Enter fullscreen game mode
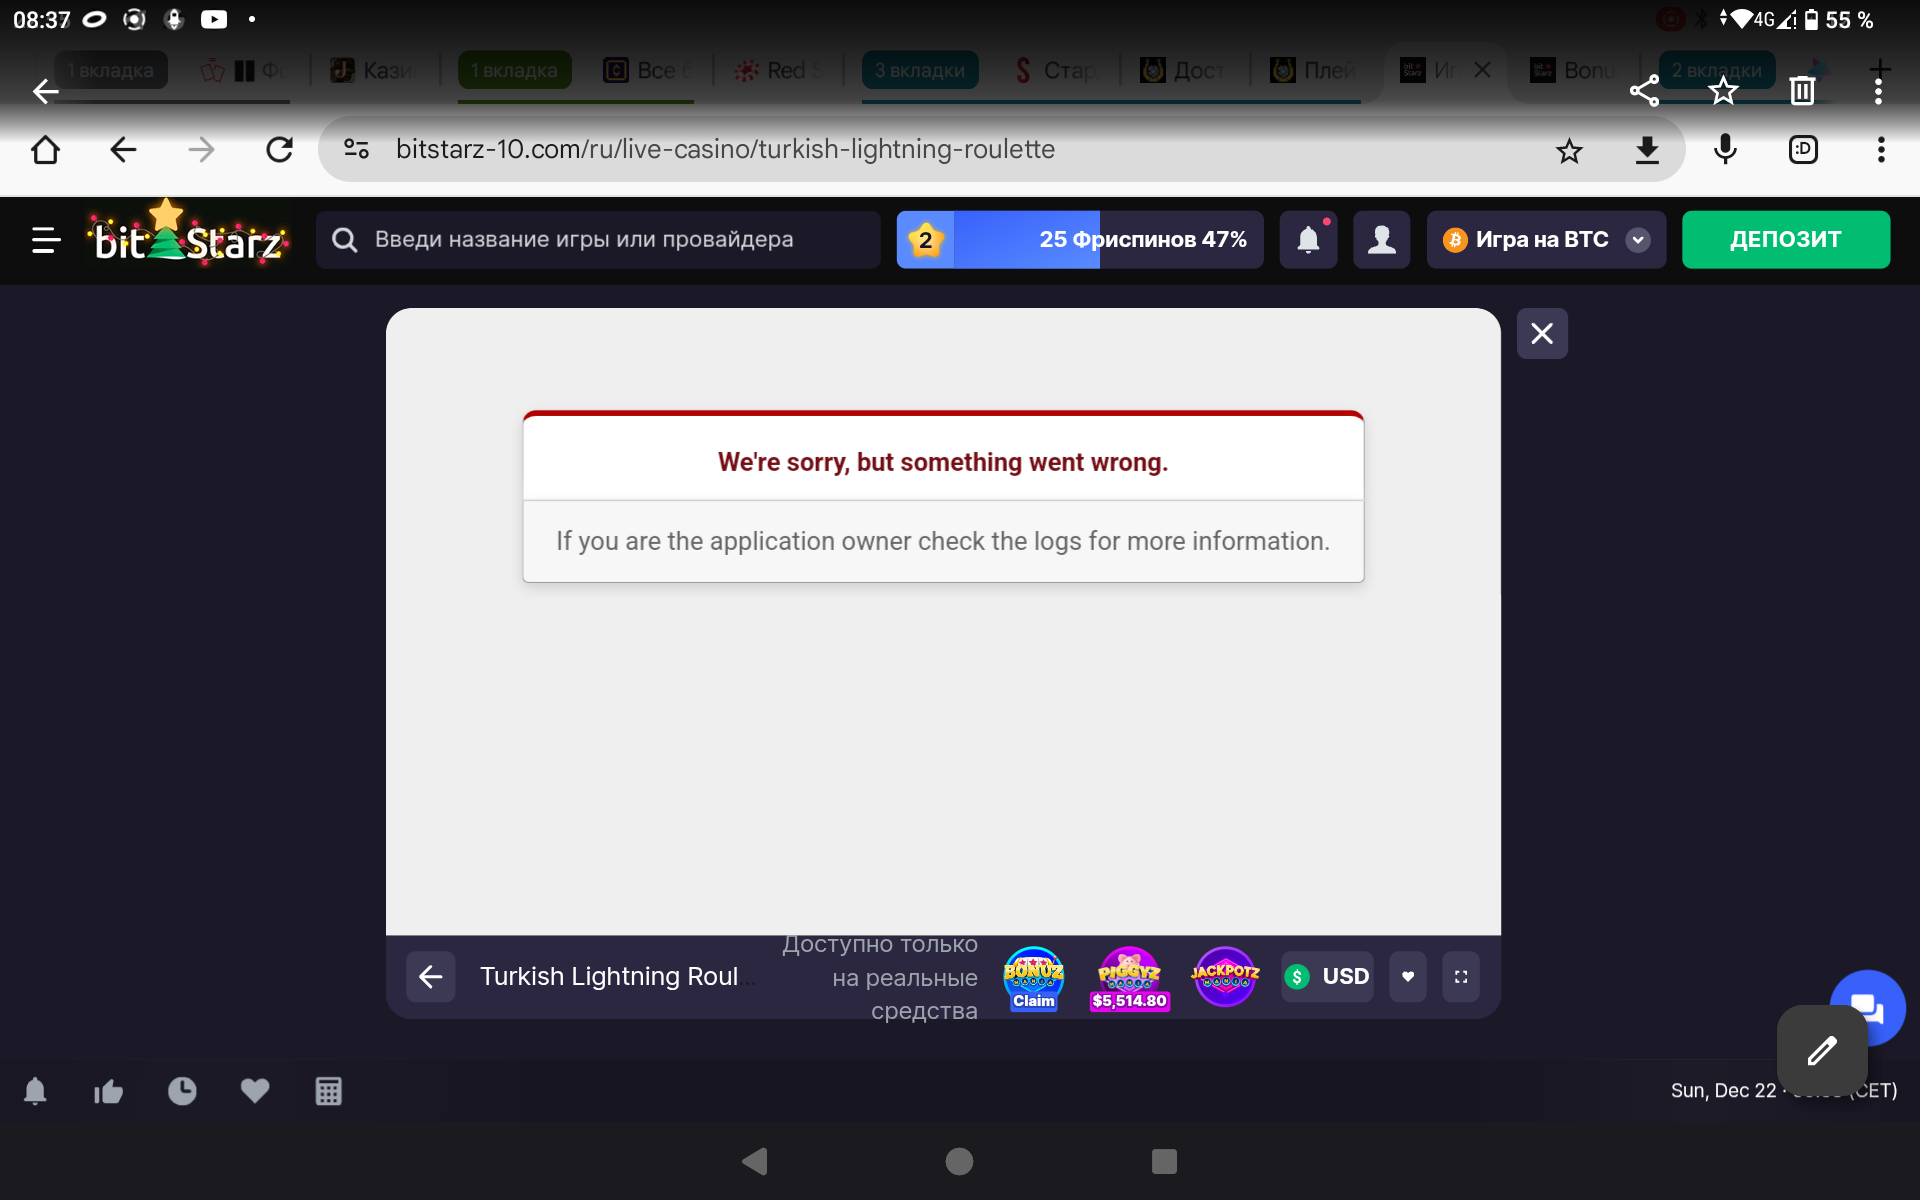This screenshot has width=1920, height=1200. 1461,977
